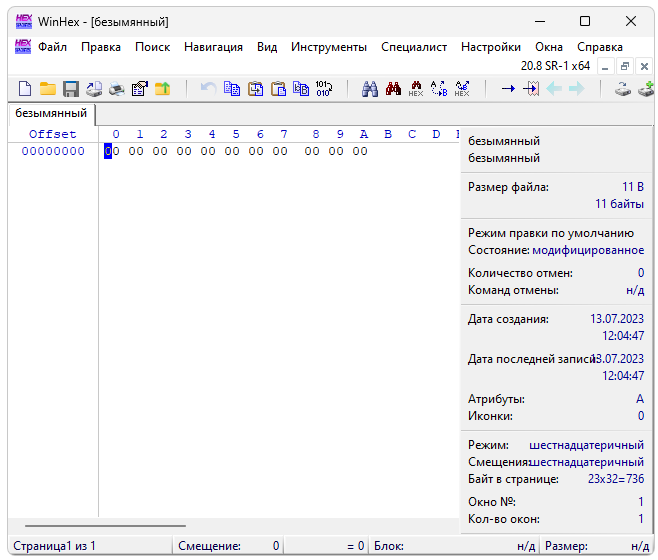The image size is (658, 560).
Task: Maximize the WinHex main window
Action: (x=585, y=21)
